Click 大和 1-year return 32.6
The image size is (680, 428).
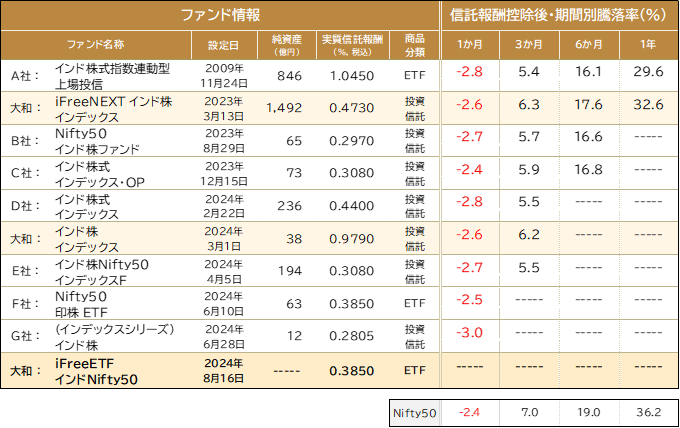648,105
